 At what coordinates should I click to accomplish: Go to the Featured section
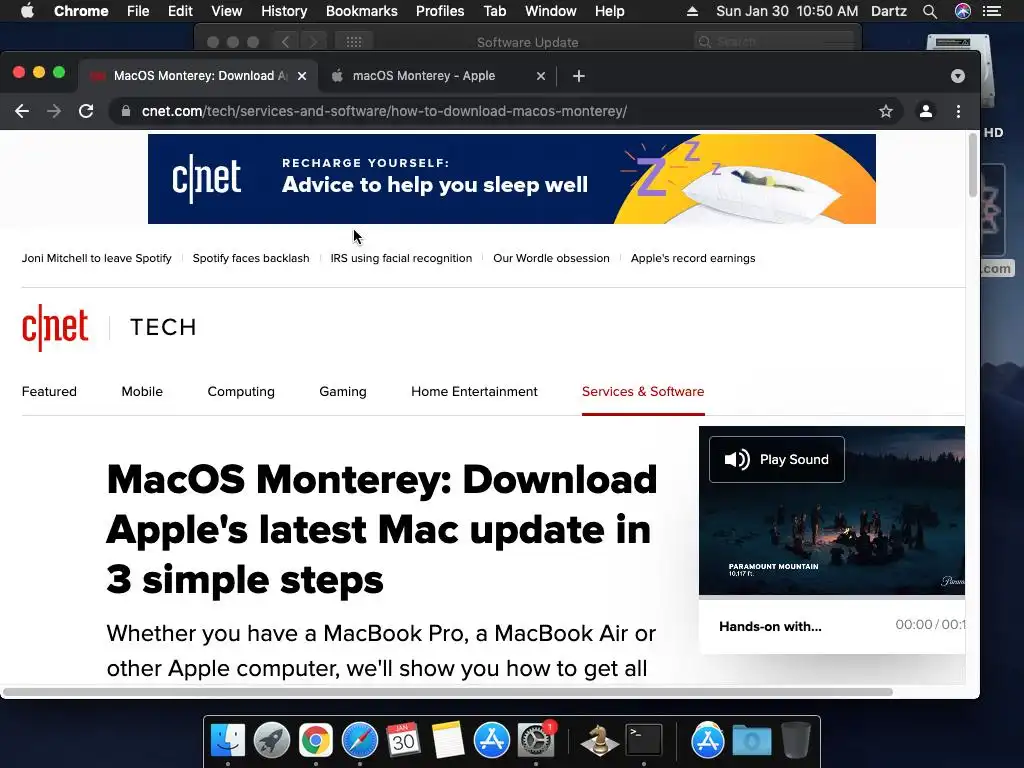49,391
